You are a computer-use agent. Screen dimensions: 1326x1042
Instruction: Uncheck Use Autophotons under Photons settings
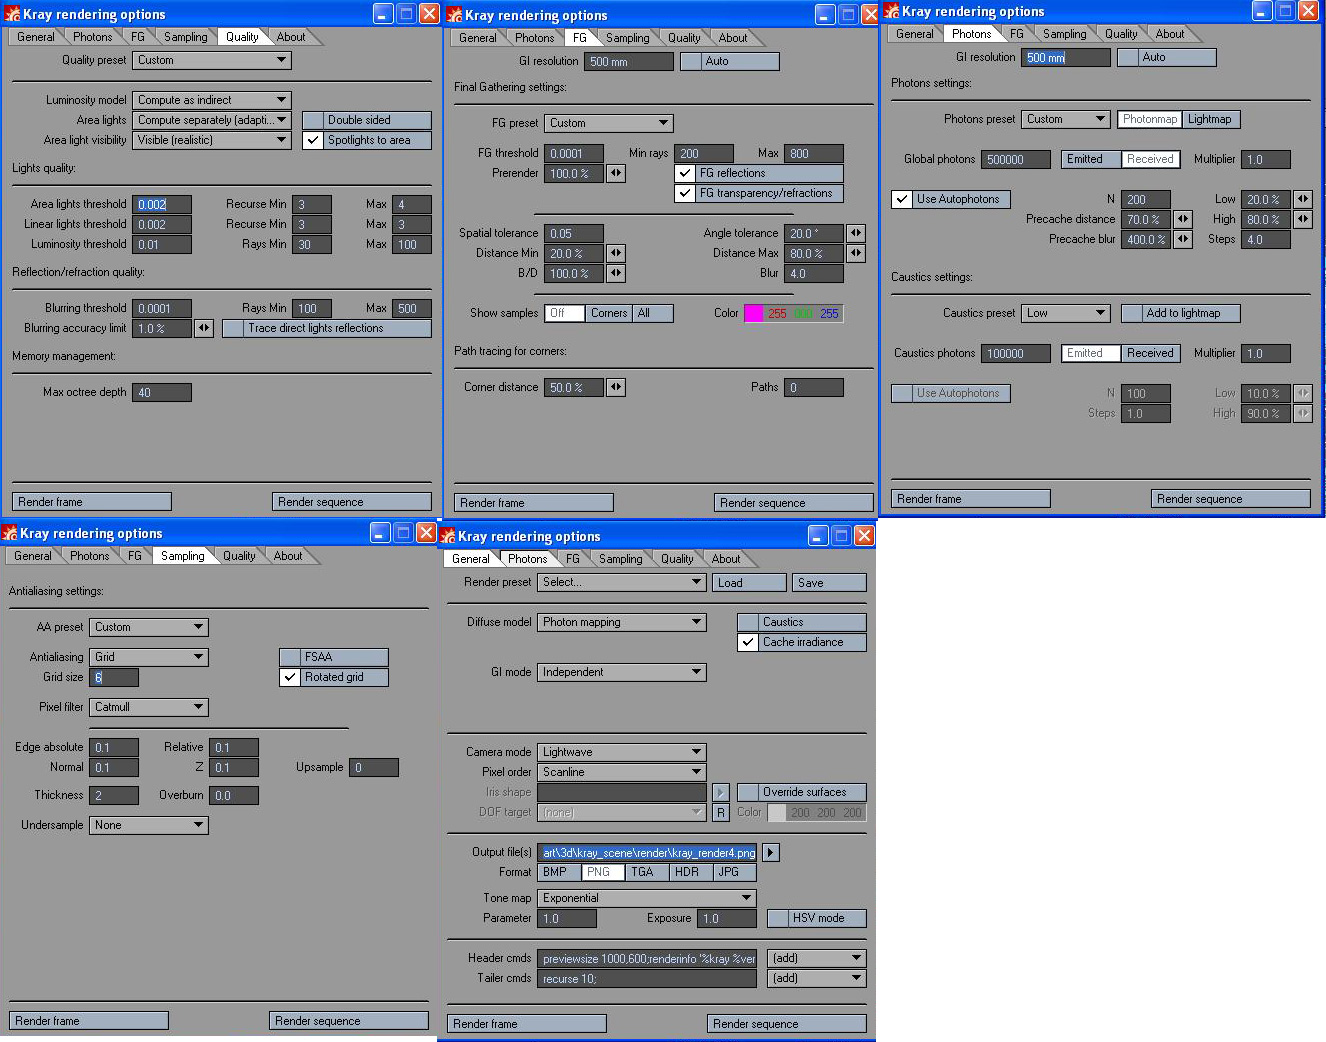pos(902,199)
